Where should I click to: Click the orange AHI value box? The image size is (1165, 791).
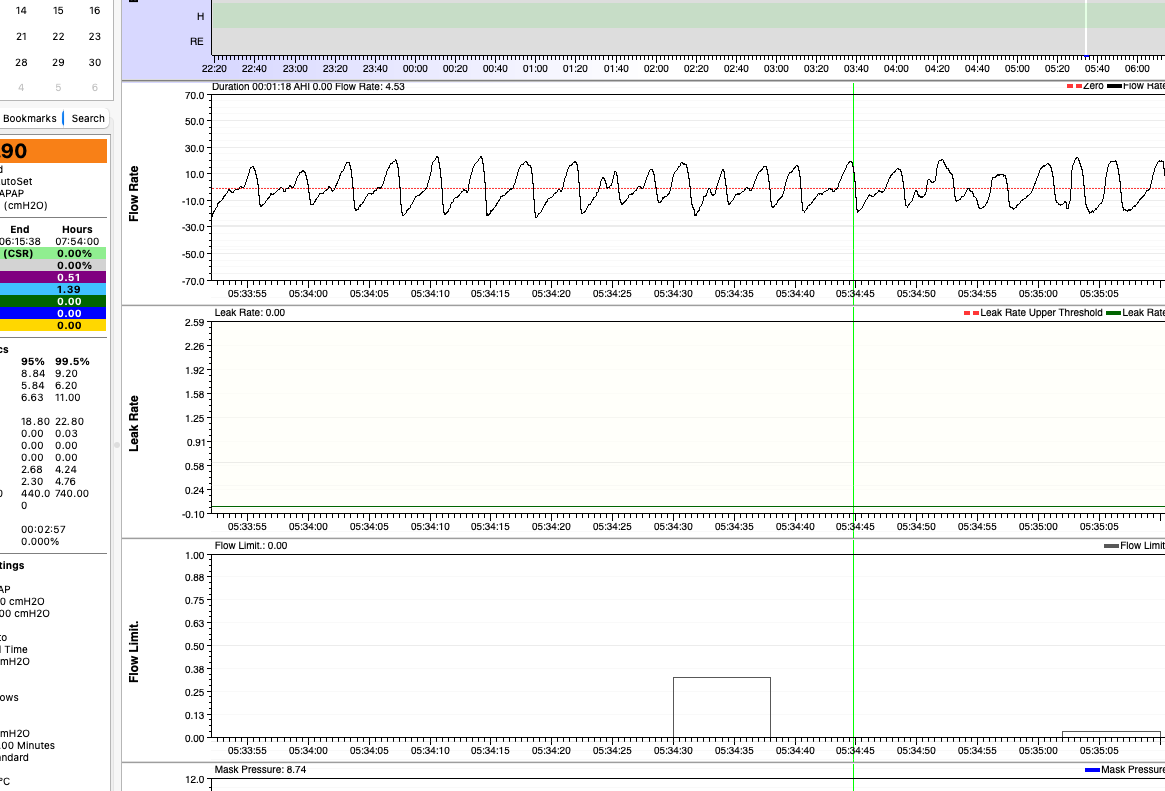point(53,151)
